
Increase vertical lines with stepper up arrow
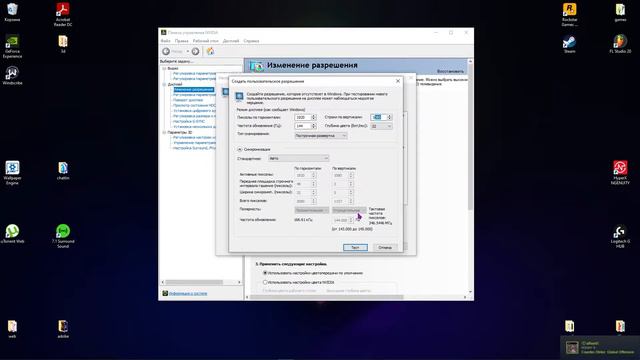pos(389,116)
